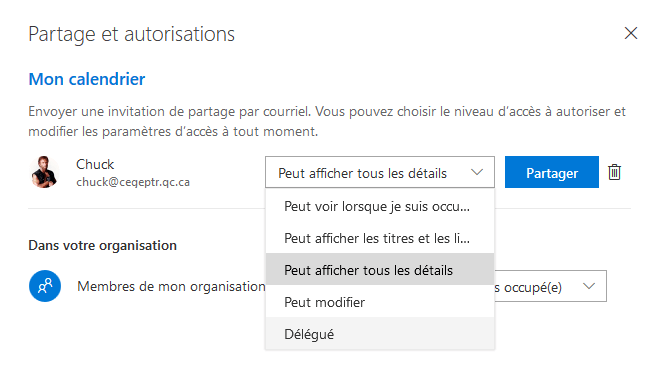Click the organisation members people icon

(x=45, y=286)
